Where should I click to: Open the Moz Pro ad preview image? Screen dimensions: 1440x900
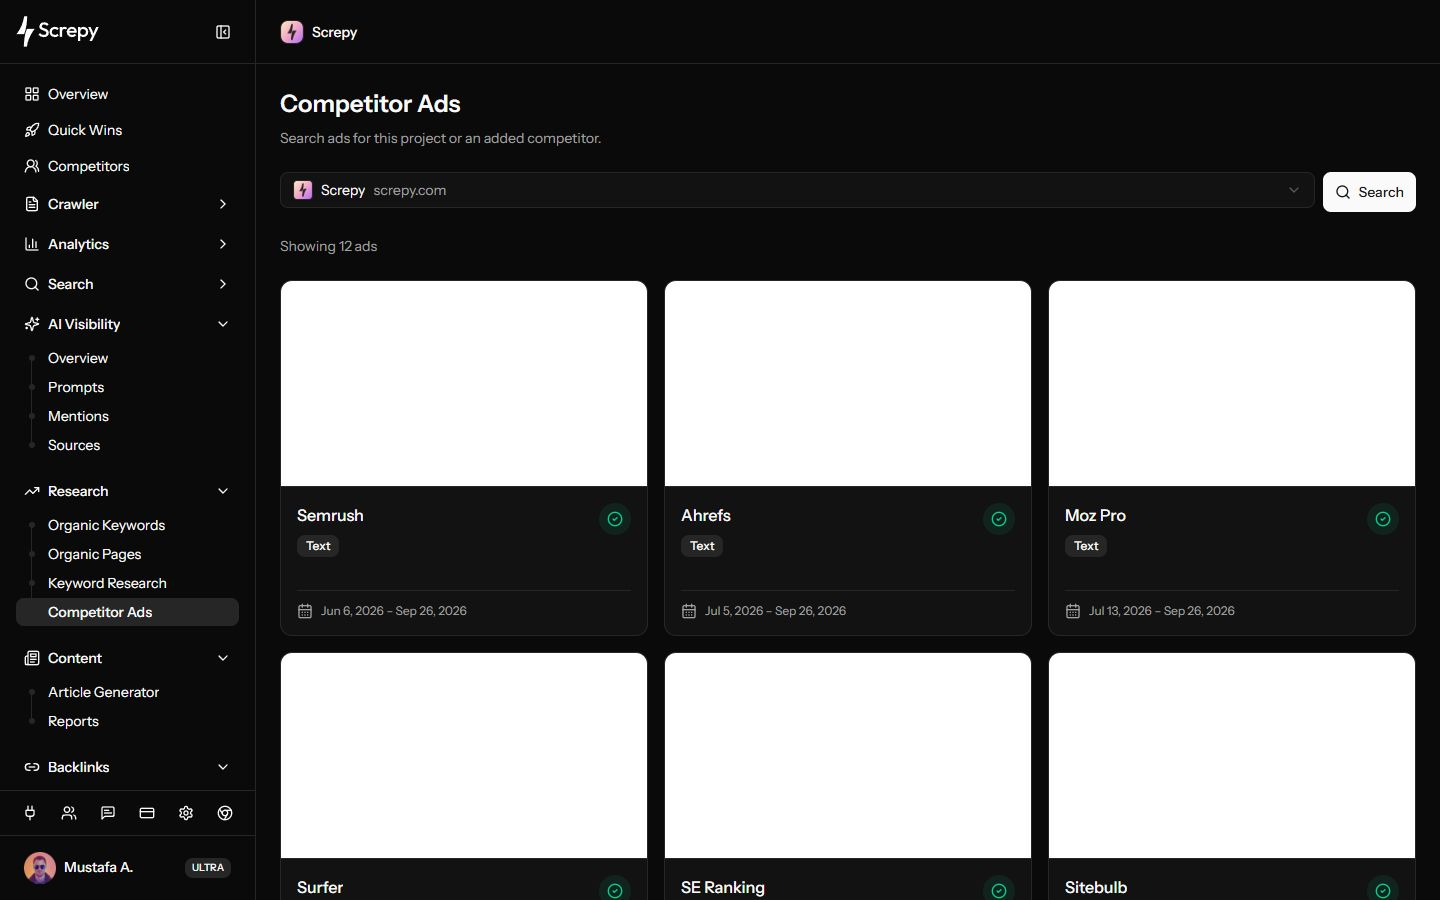pos(1232,384)
